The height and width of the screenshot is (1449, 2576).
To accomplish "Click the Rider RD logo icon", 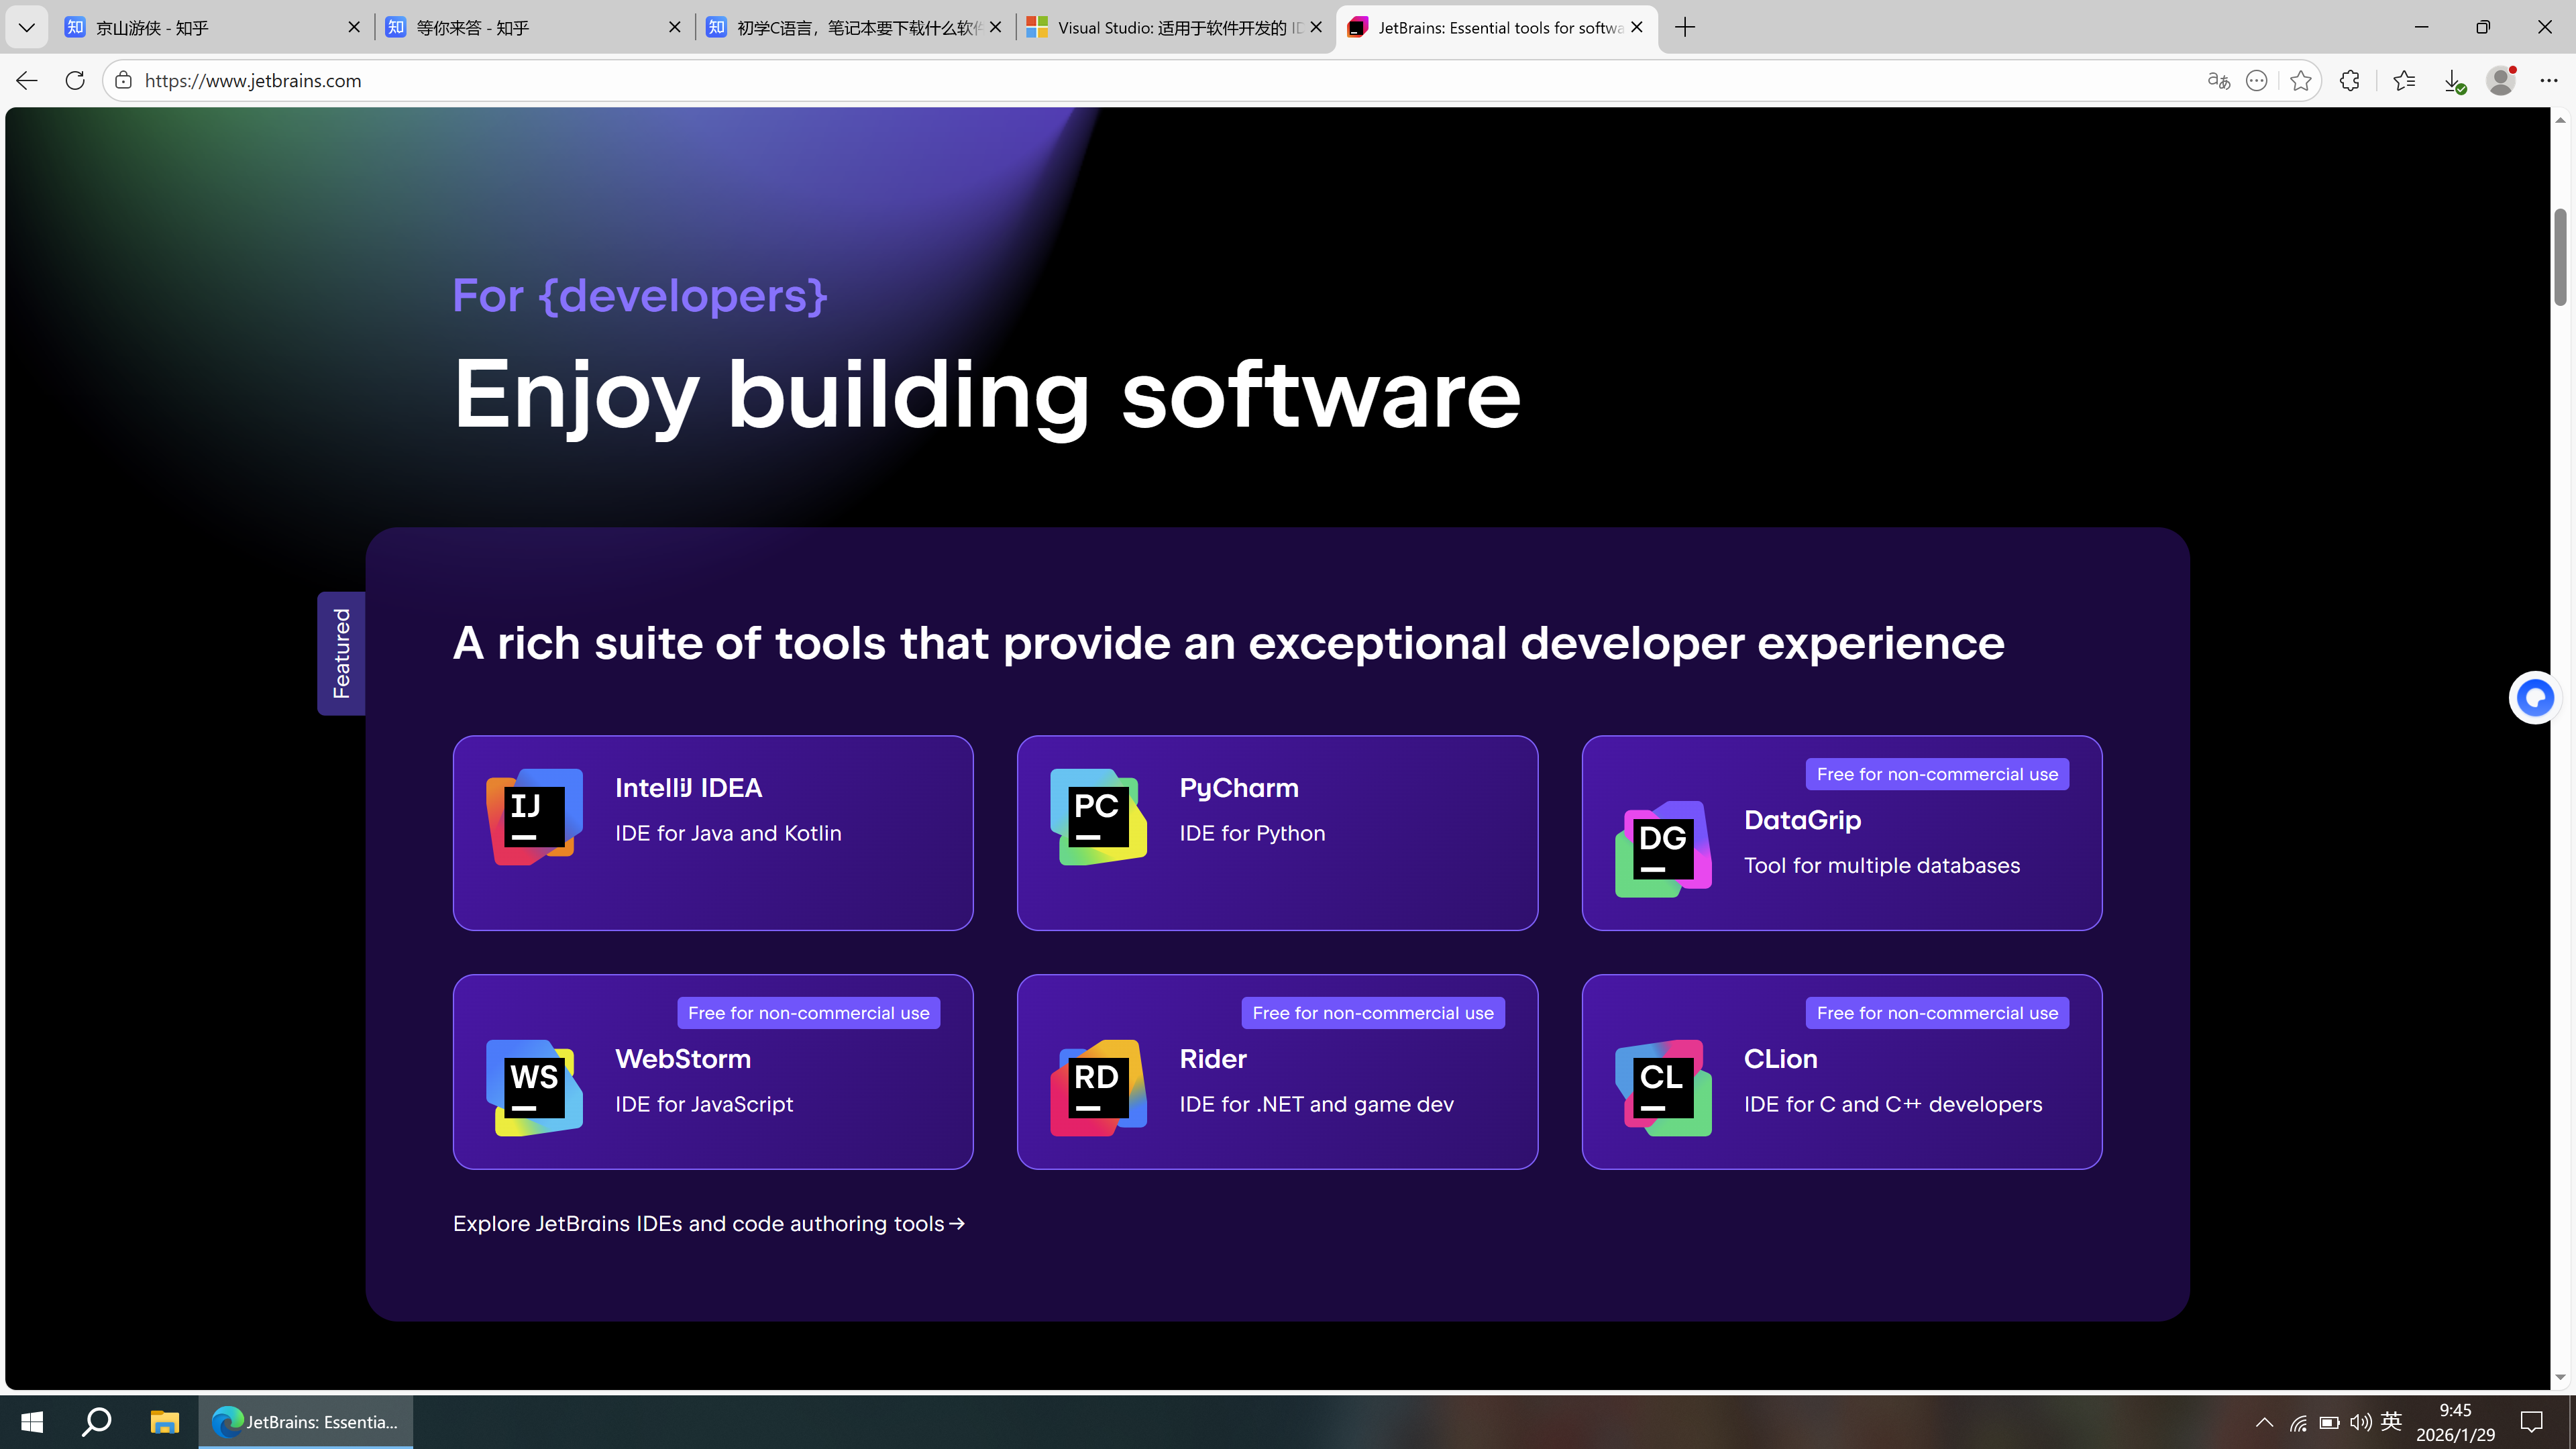I will (1098, 1088).
